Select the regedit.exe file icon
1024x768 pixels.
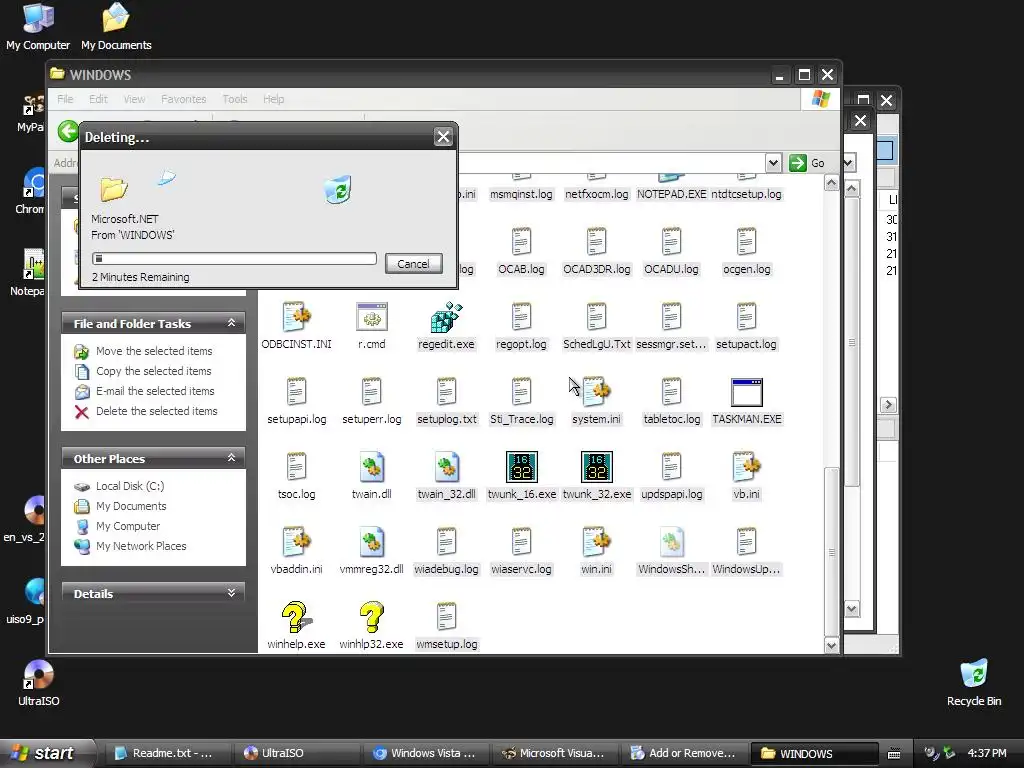tap(446, 317)
